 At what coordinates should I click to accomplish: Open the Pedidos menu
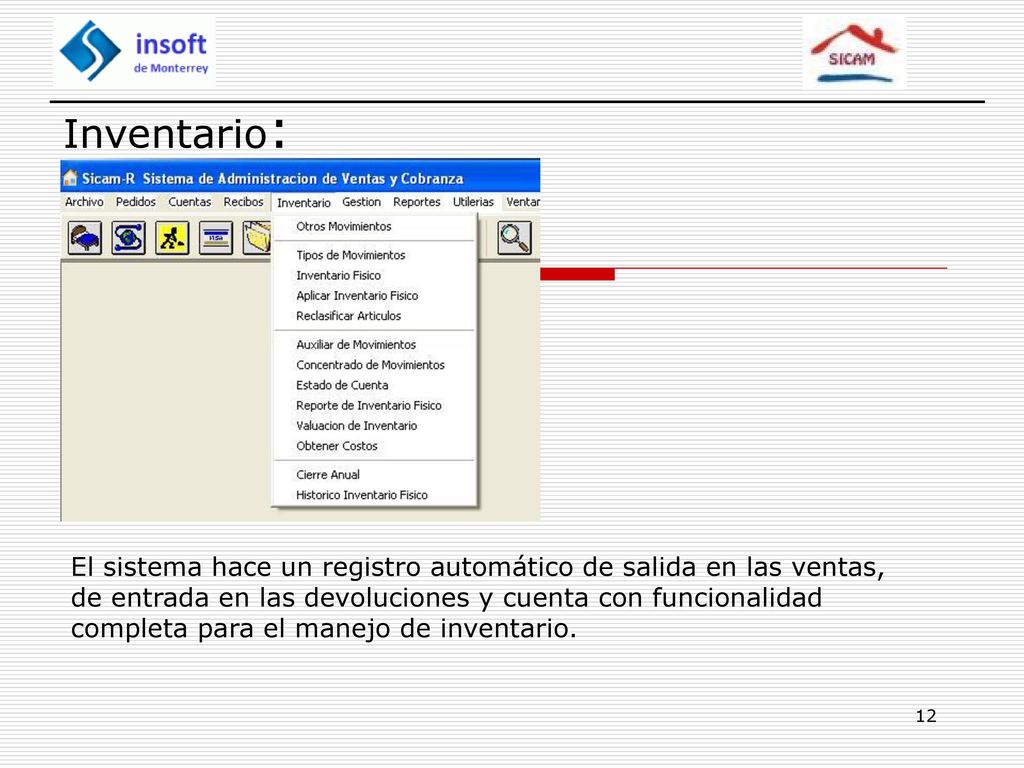tap(136, 202)
